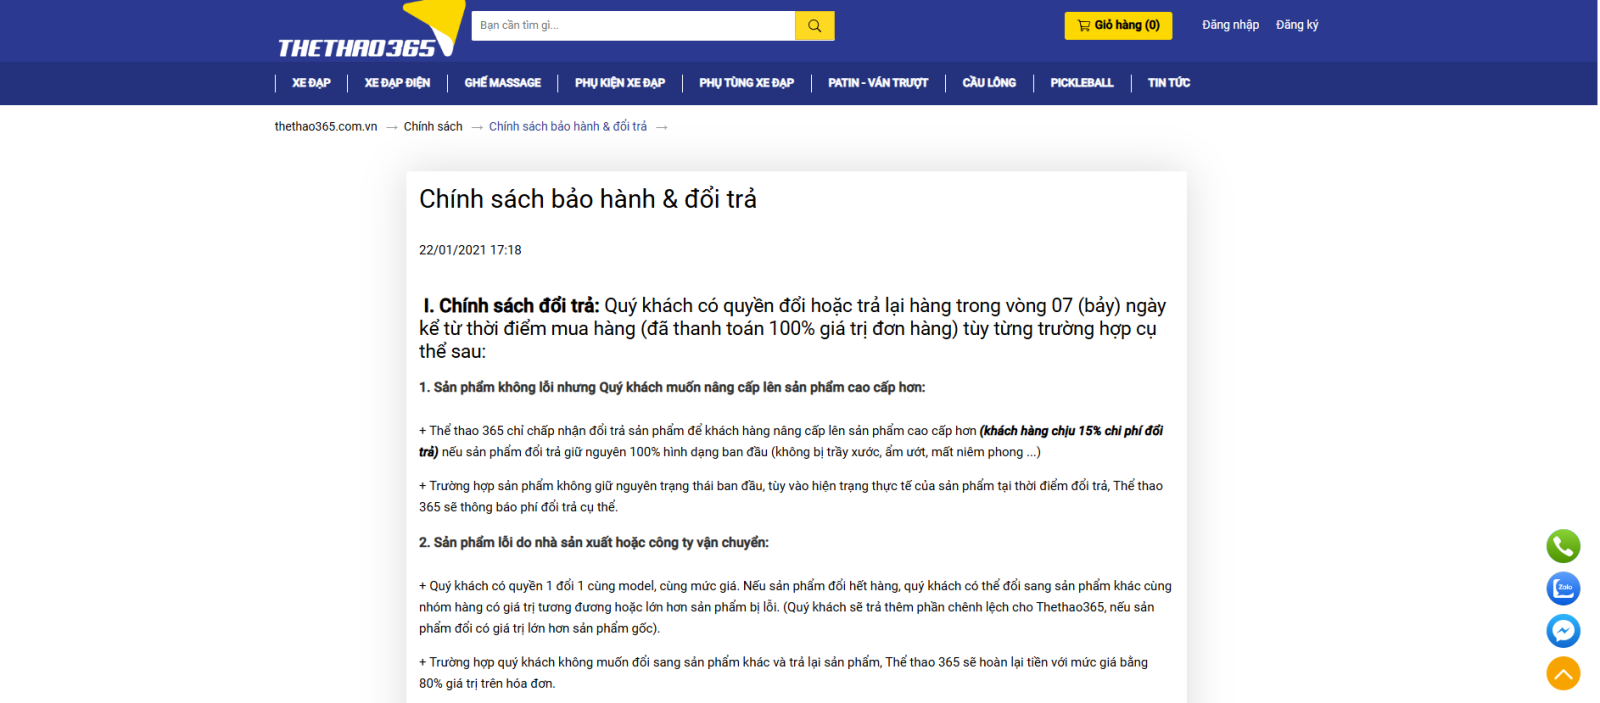
Task: Click the Đăng nhập link
Action: click(1230, 25)
